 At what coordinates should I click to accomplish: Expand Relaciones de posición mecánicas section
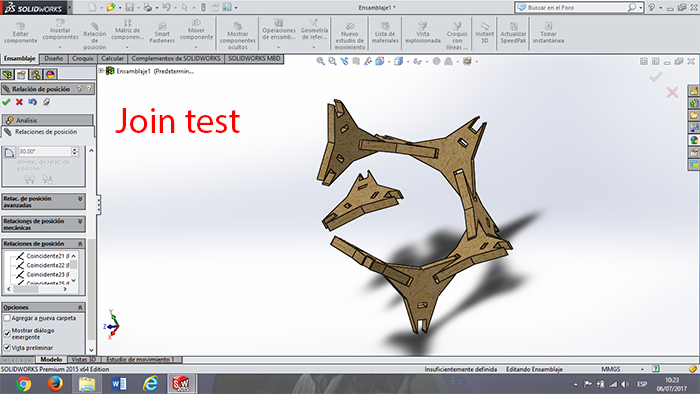(80, 221)
